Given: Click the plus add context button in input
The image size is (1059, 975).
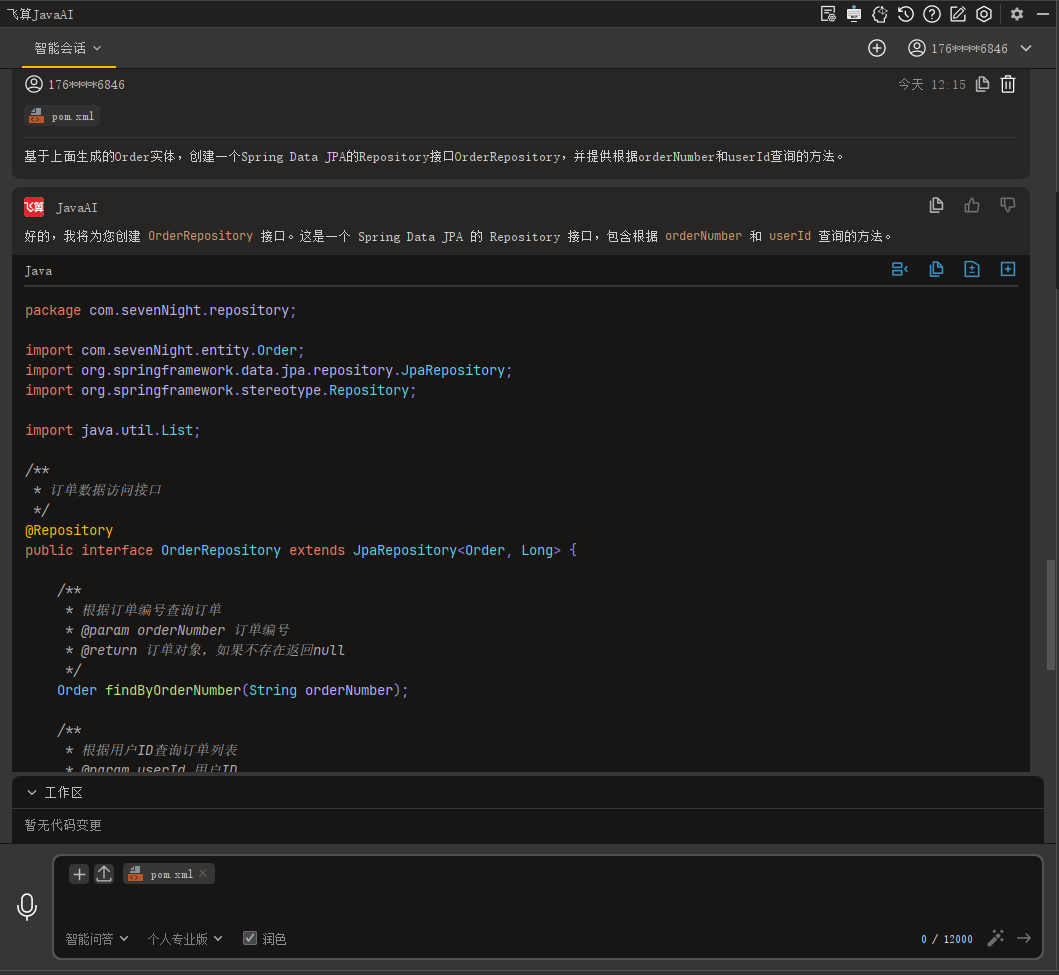Looking at the screenshot, I should (x=79, y=874).
